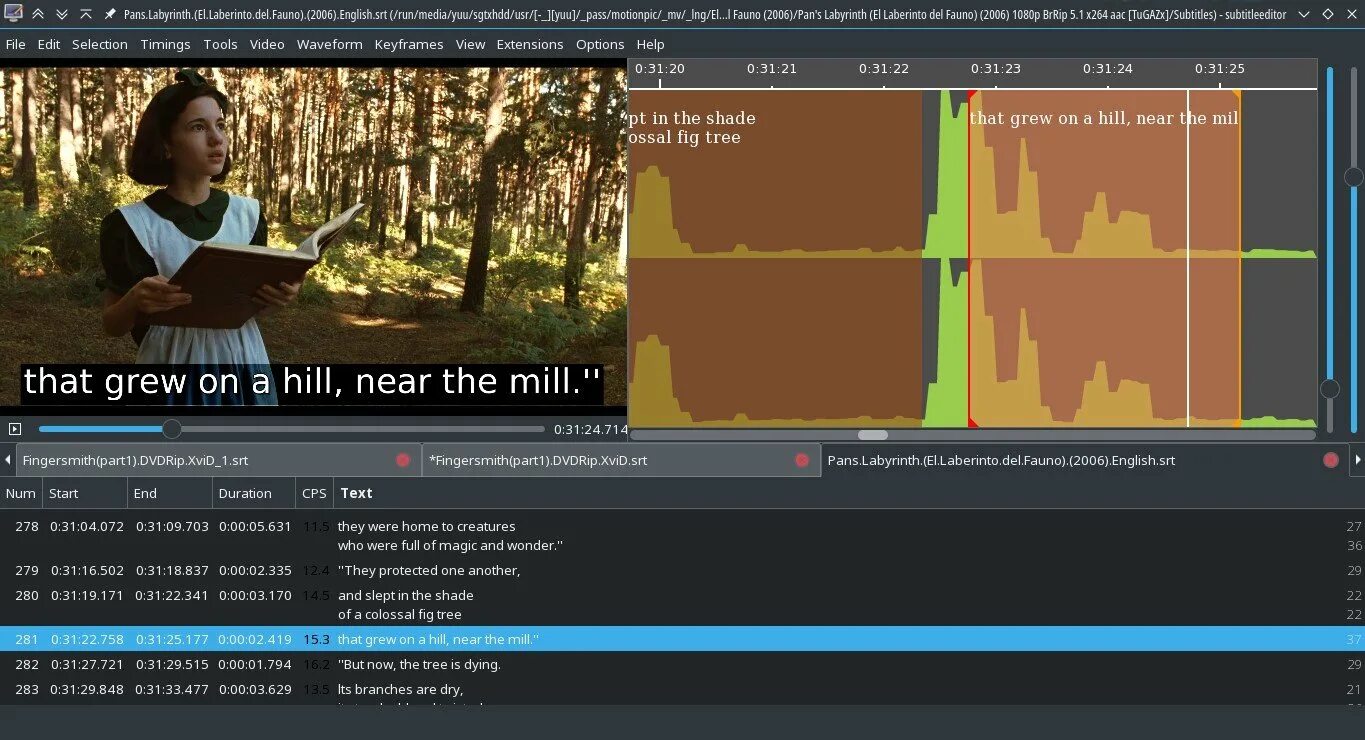Click the CPS column header
Screen dimensions: 1365x740
(314, 493)
